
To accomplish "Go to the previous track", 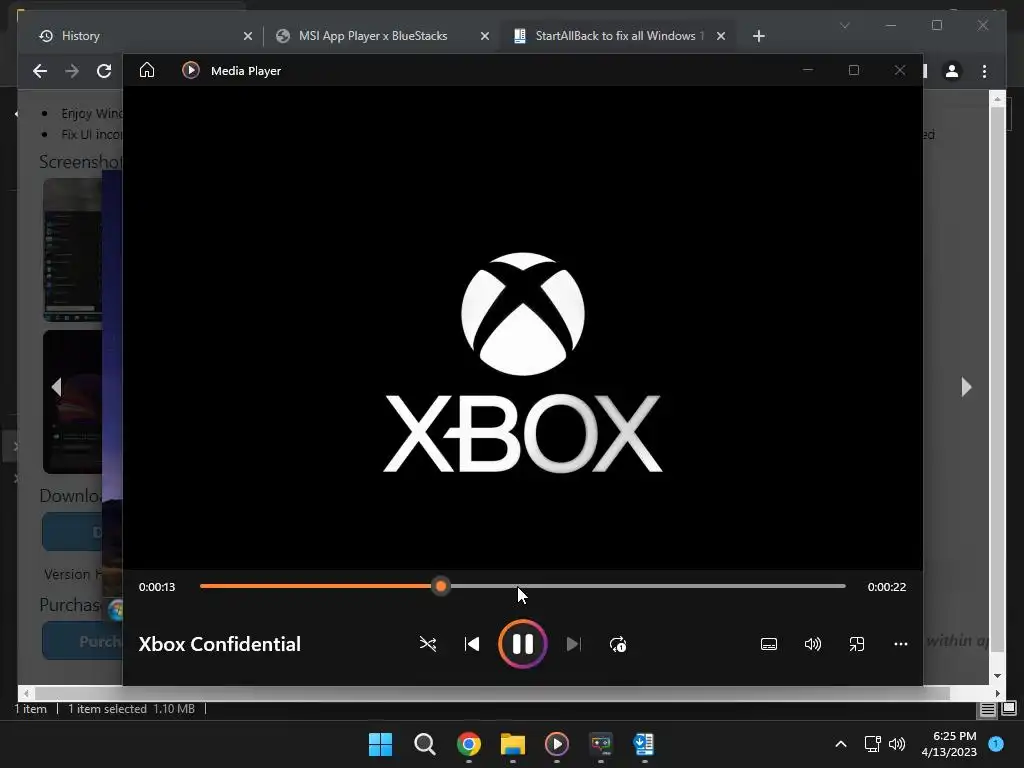I will (472, 644).
